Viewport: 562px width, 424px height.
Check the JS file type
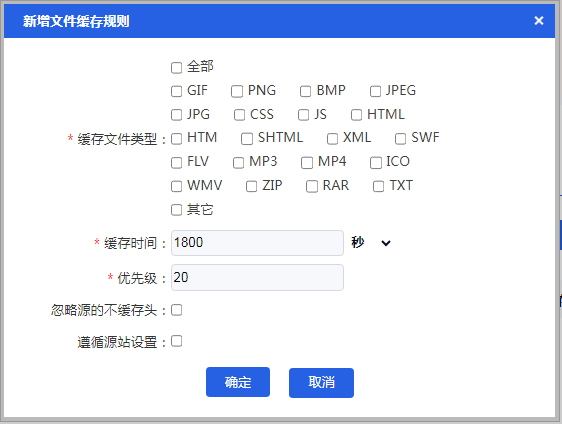pyautogui.click(x=303, y=115)
